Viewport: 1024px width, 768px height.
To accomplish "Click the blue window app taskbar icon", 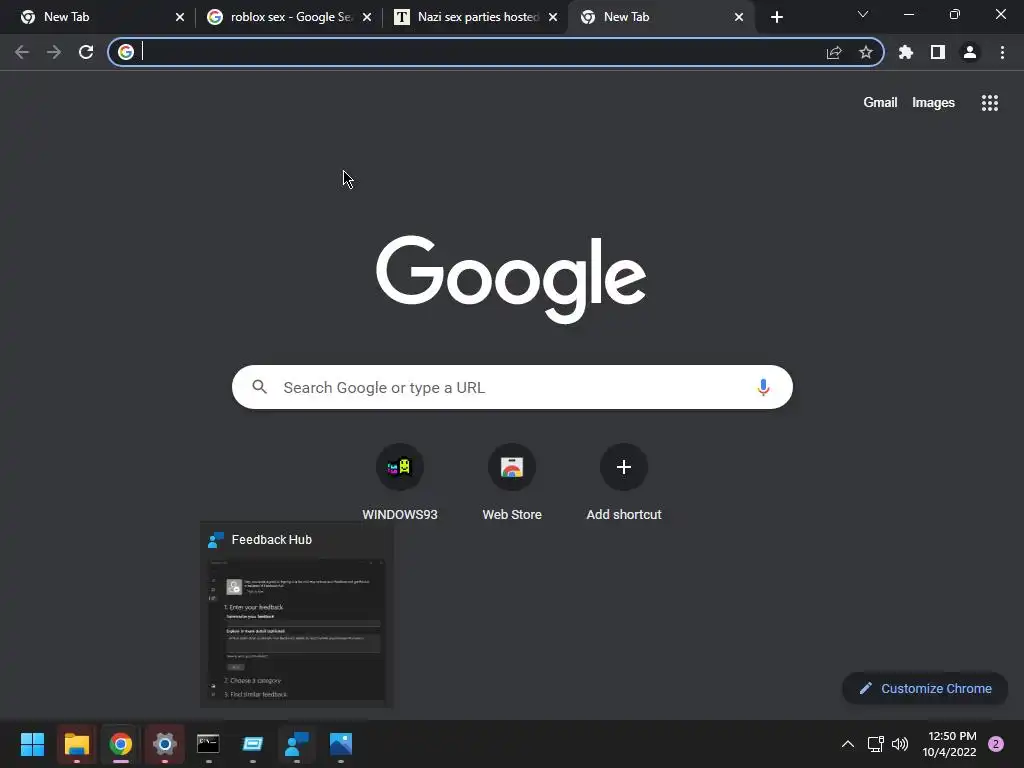I will [x=253, y=744].
